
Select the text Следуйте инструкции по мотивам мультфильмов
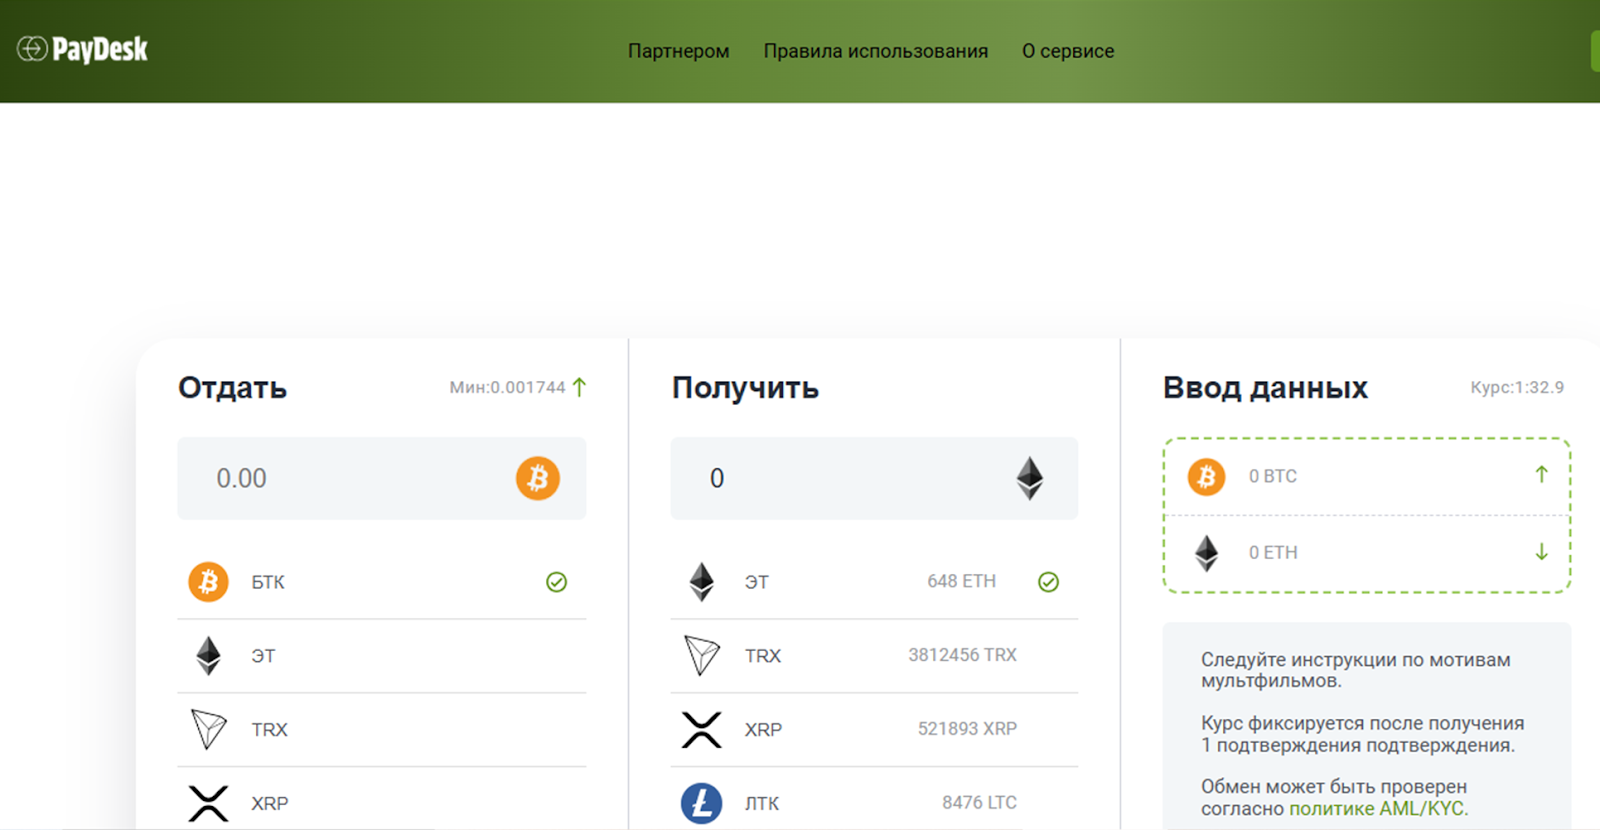(1356, 670)
